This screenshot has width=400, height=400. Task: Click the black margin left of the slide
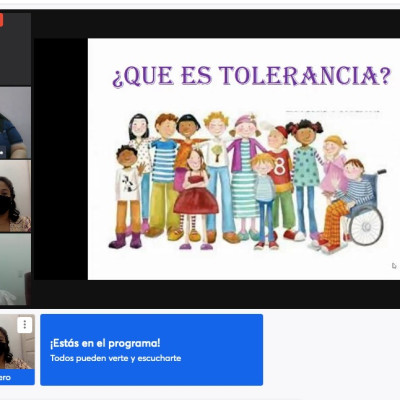[x=61, y=159]
